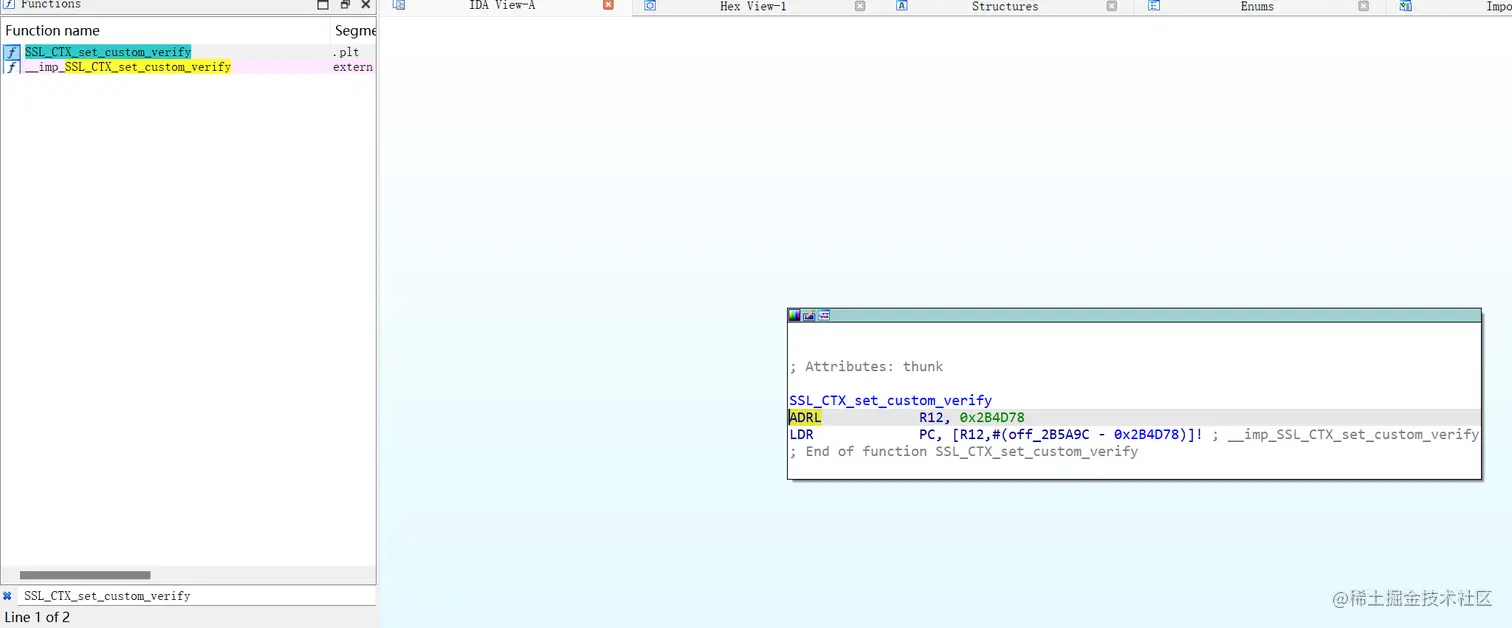The image size is (1512, 628).
Task: Sort by the Segment column header
Action: click(354, 31)
